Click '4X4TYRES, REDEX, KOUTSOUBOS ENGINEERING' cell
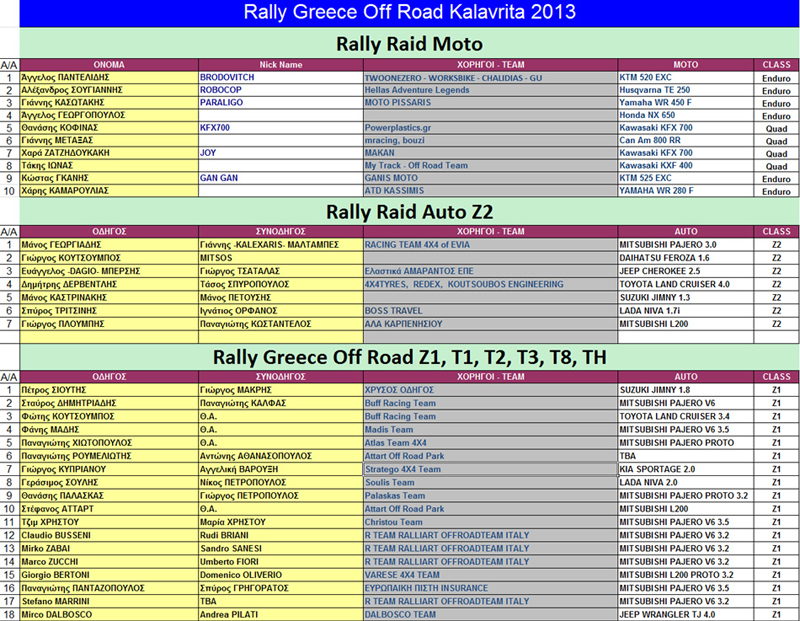Image resolution: width=800 pixels, height=621 pixels. (490, 284)
